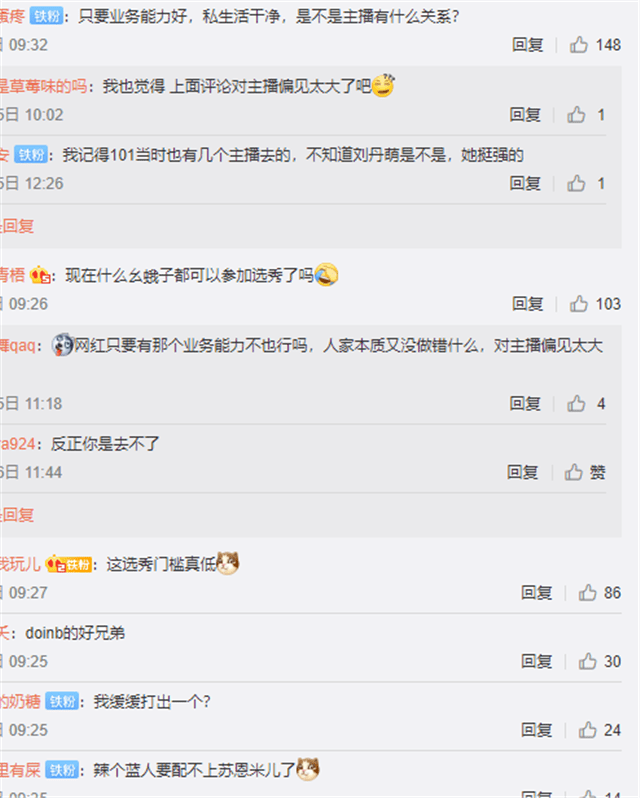The width and height of the screenshot is (640, 798).
Task: Expand replies link below the 11:44 comment
Action: [x=17, y=515]
